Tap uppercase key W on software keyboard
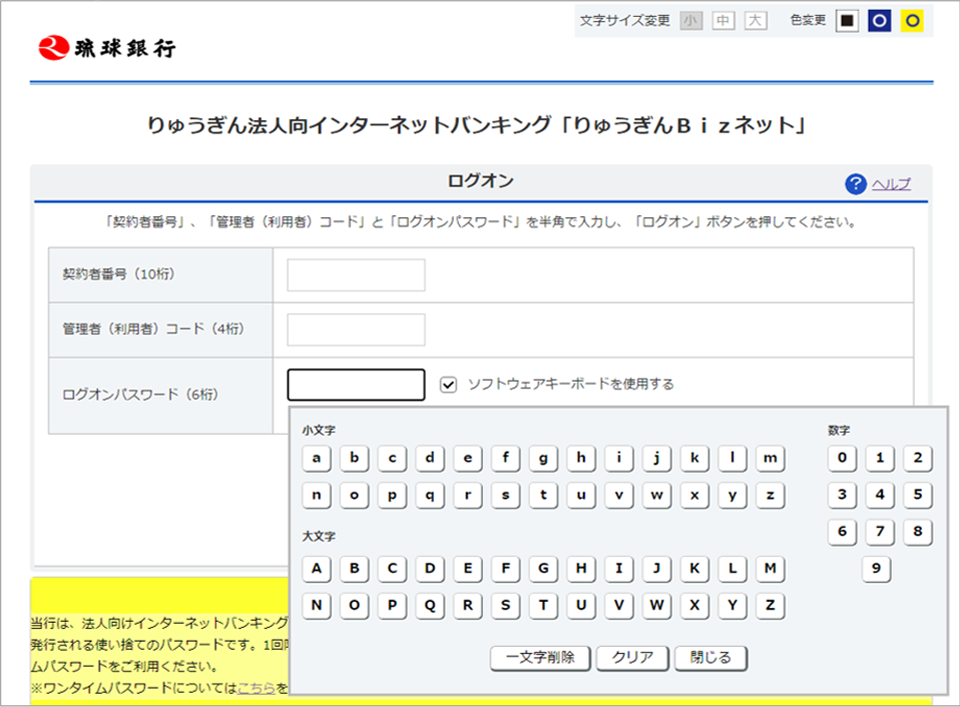Viewport: 960px width, 707px height. [x=657, y=606]
